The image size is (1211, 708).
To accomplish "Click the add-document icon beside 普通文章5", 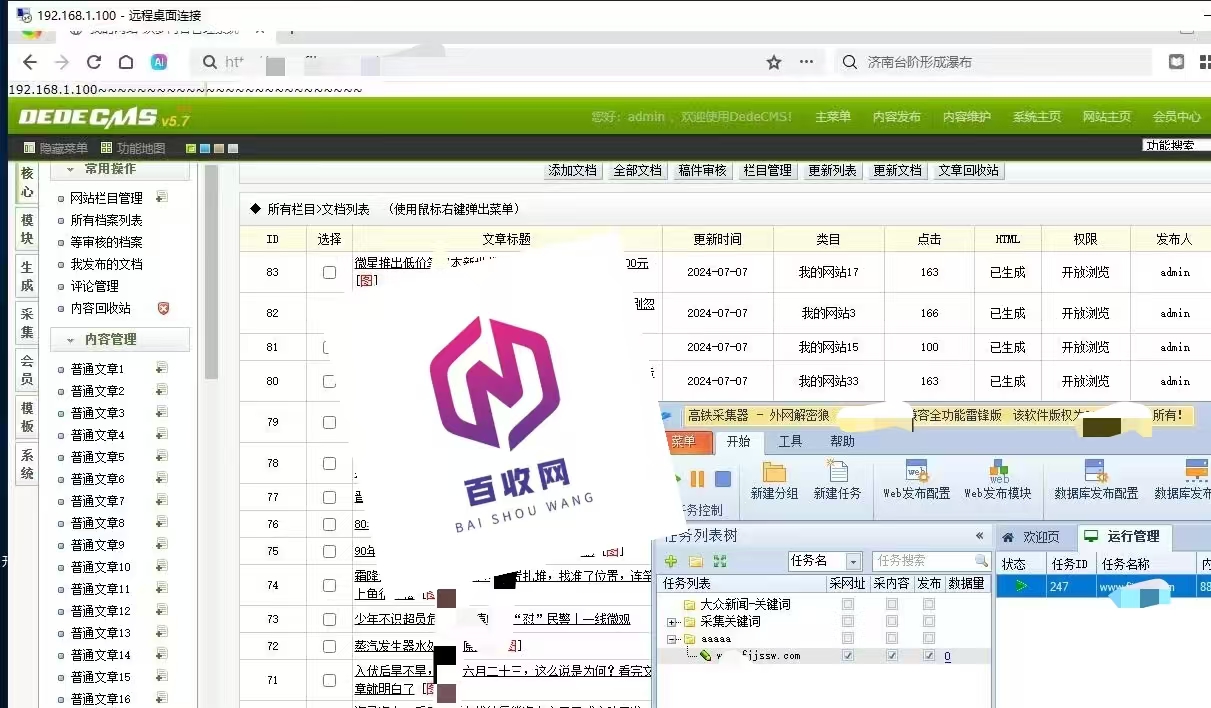I will [161, 456].
